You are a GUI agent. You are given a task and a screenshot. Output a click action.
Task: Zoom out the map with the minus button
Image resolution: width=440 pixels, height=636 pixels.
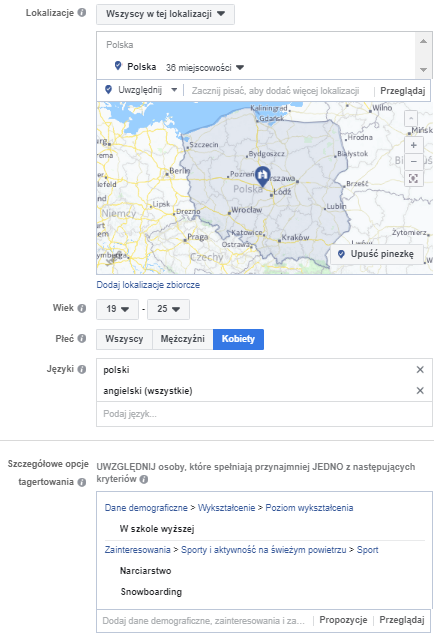(x=414, y=161)
